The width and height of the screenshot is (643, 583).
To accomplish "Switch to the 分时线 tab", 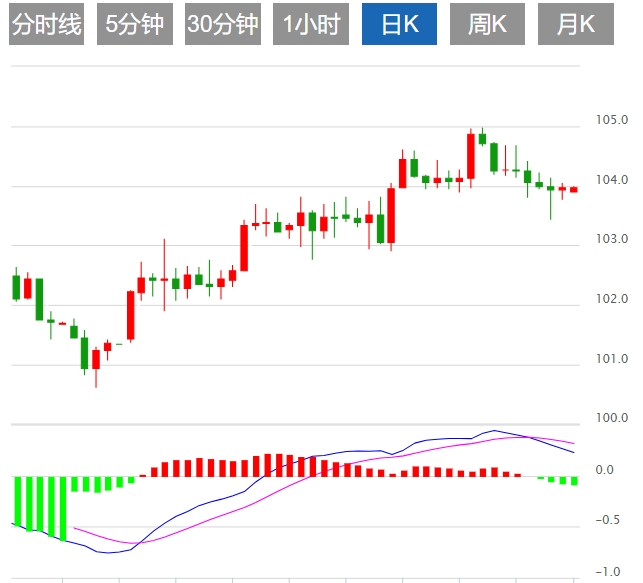I will coord(46,25).
